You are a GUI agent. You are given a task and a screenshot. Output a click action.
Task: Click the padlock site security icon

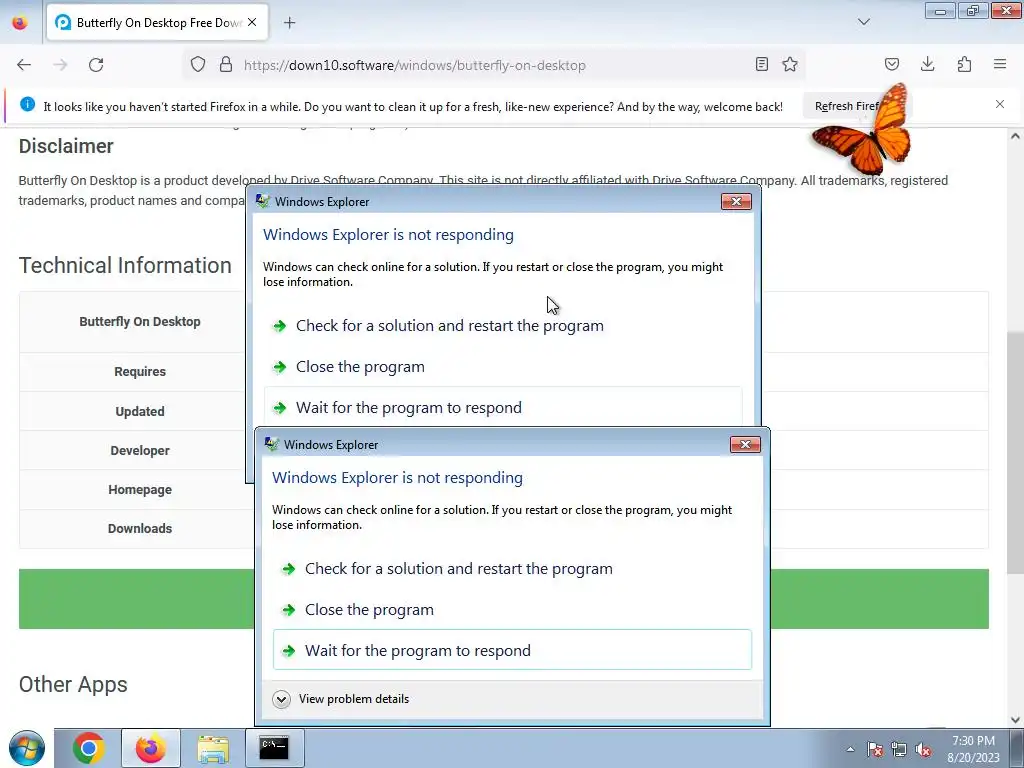point(226,65)
